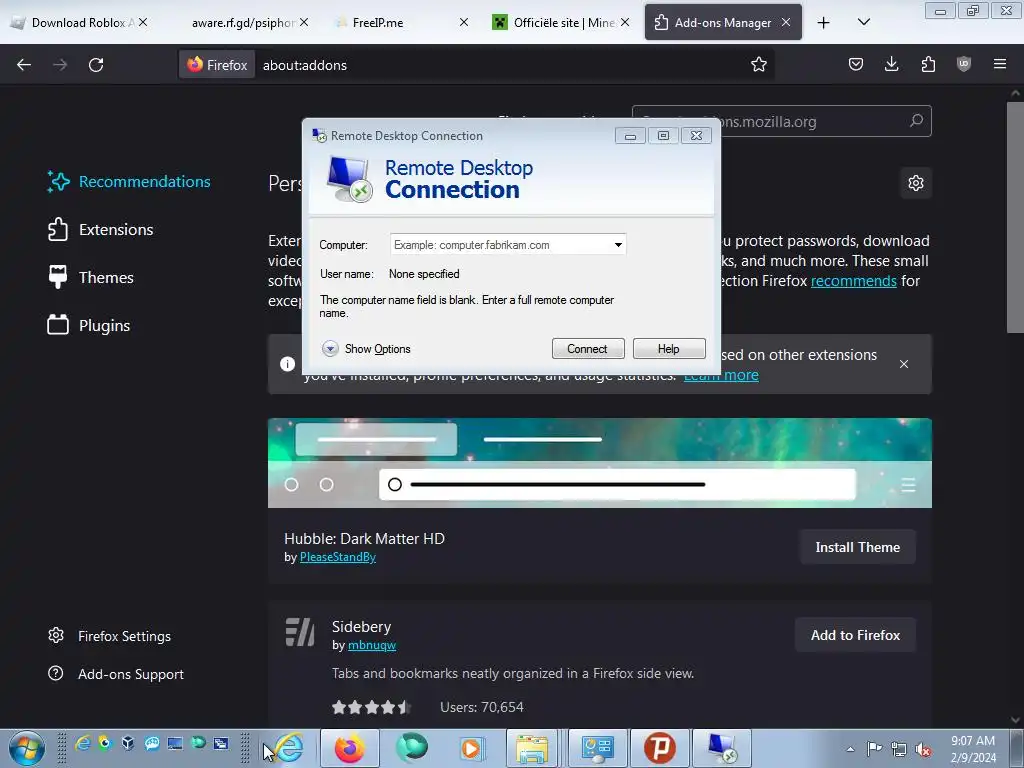The width and height of the screenshot is (1024, 768).
Task: Open Firefox Settings from the sidebar
Action: tap(110, 636)
